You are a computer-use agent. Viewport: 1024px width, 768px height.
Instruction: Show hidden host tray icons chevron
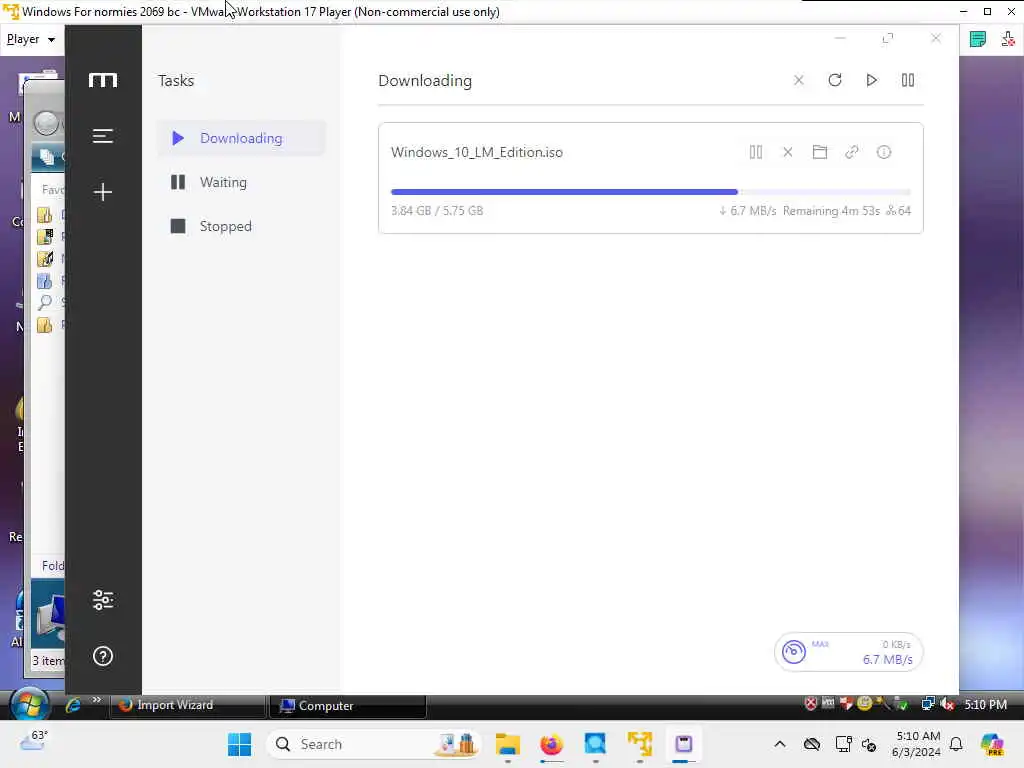[x=780, y=744]
